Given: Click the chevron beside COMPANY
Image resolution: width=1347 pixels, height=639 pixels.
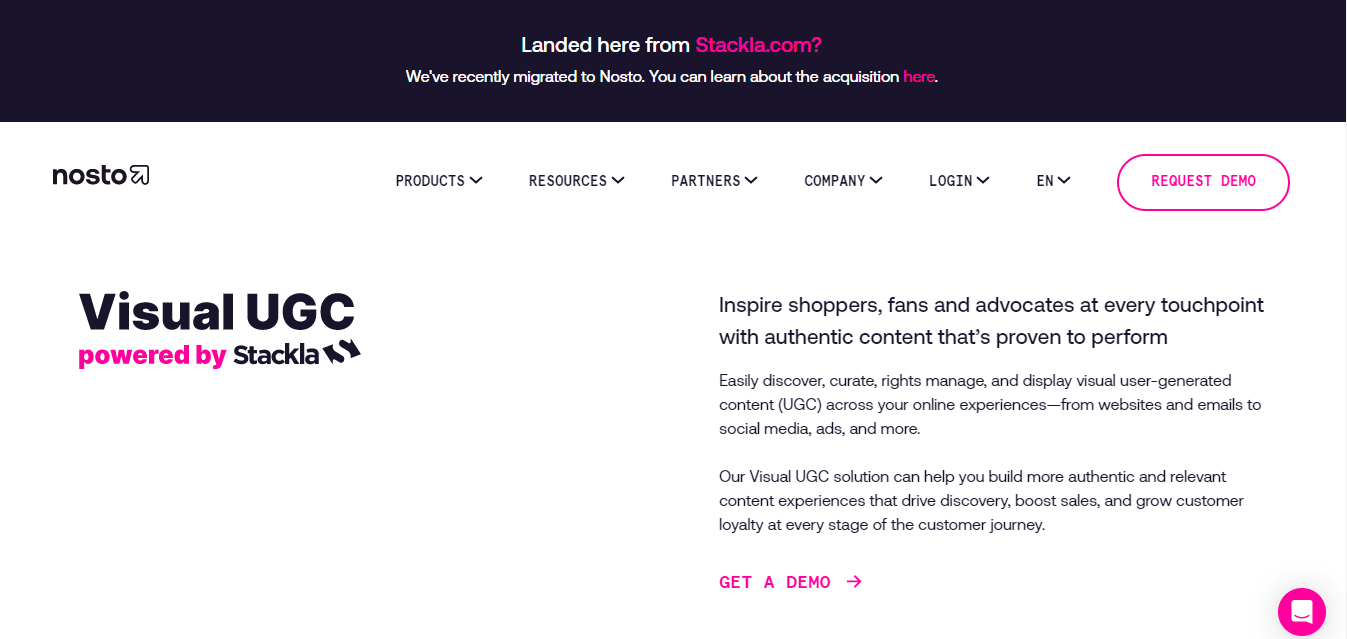Looking at the screenshot, I should (x=876, y=181).
